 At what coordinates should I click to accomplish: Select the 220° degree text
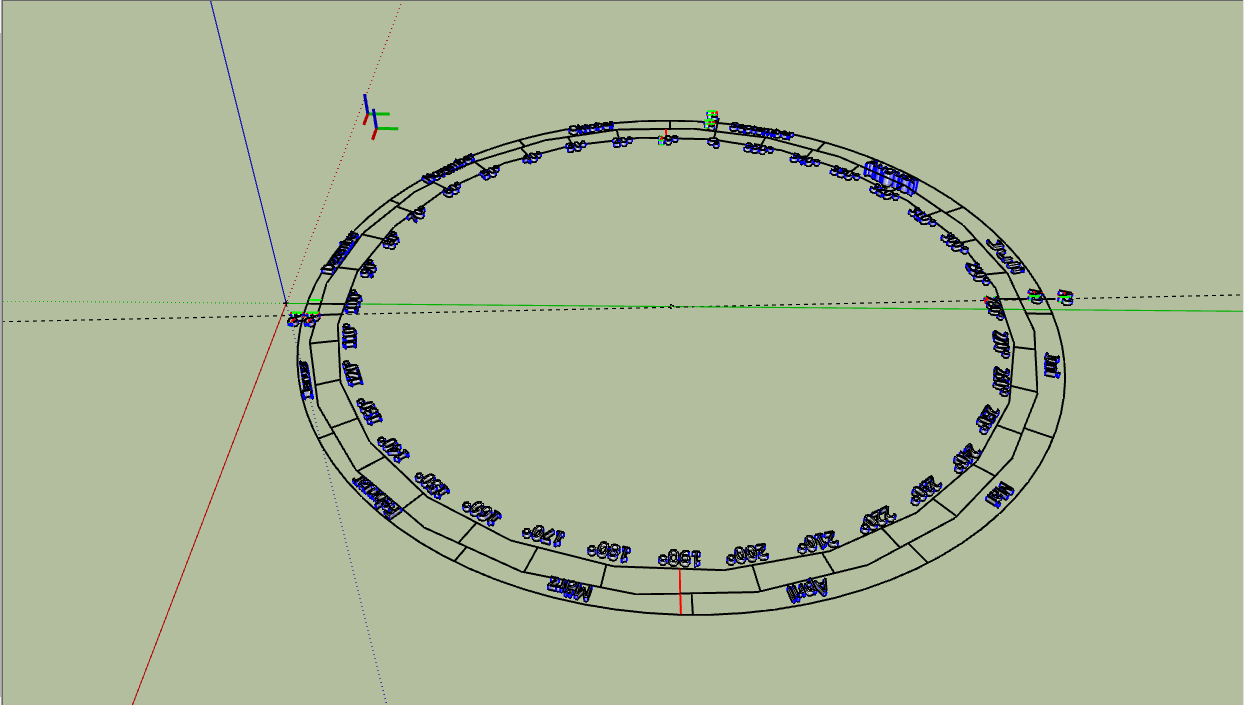coord(877,520)
